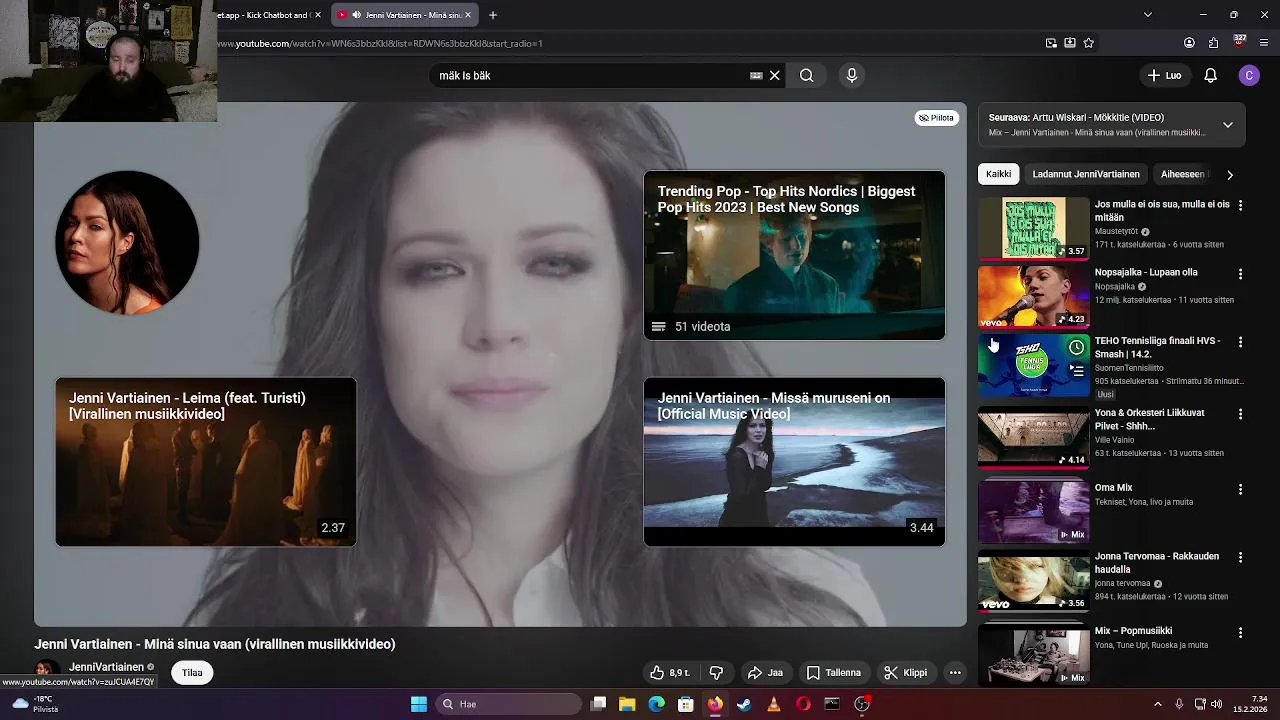Open options menu for Jonna Tervomaa video
The height and width of the screenshot is (720, 1280).
[x=1240, y=557]
